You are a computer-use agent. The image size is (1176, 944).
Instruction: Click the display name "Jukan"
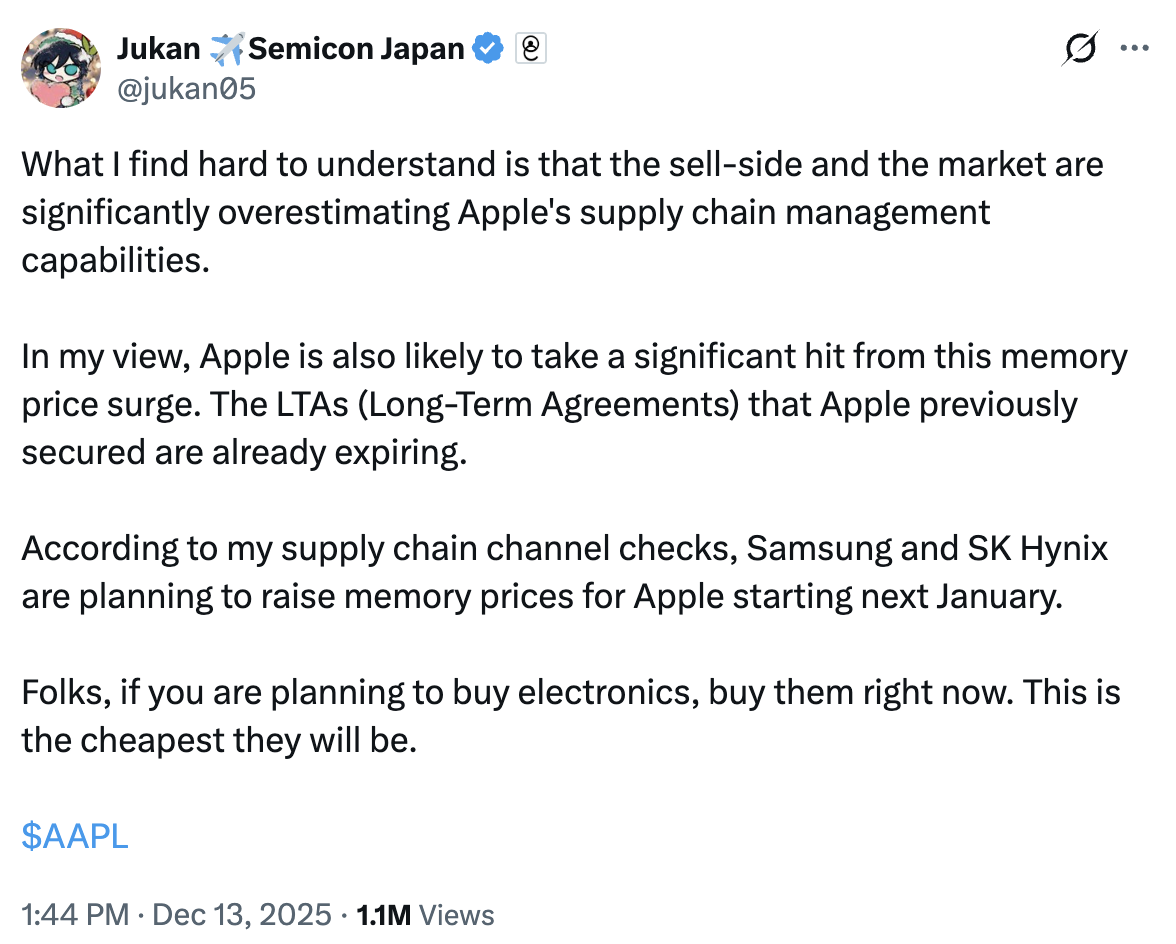point(158,48)
